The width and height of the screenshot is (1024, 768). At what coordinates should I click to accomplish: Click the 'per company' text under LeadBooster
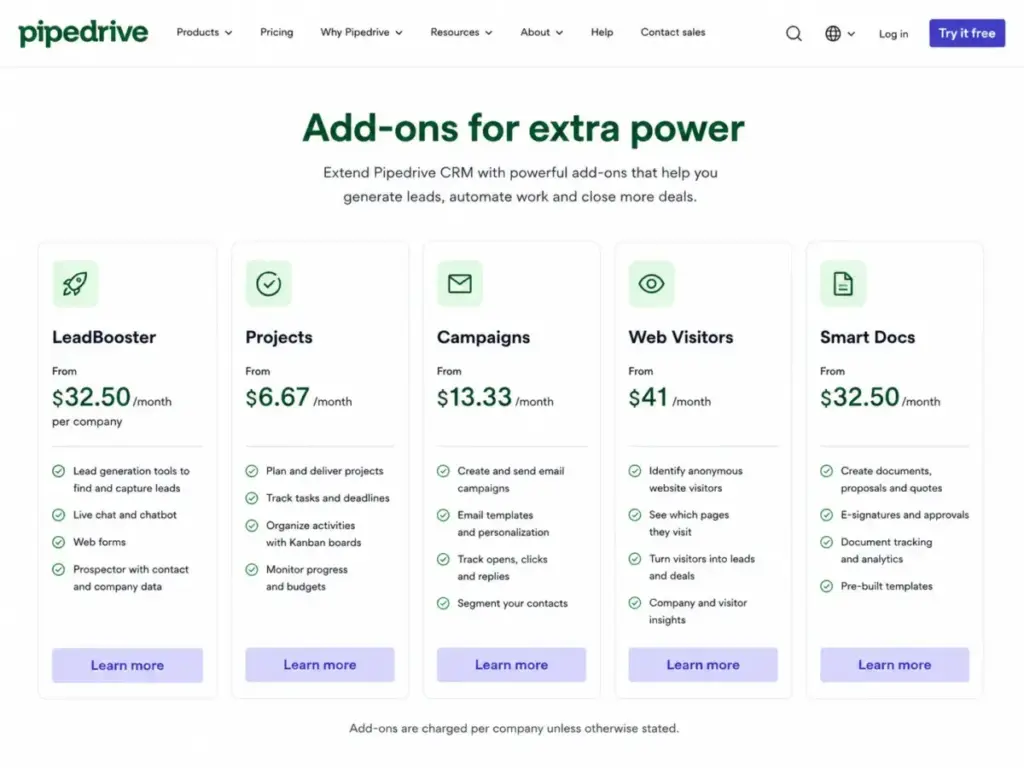coord(88,422)
